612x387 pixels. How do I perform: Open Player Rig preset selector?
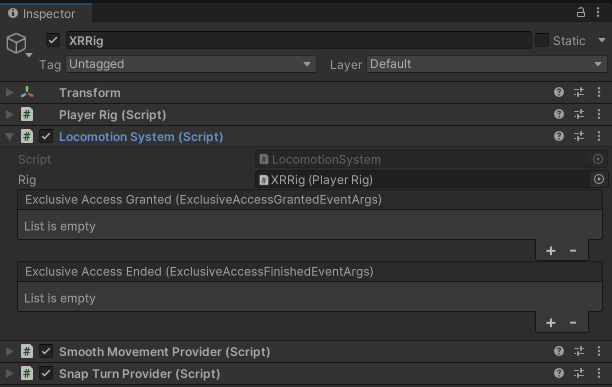(579, 114)
